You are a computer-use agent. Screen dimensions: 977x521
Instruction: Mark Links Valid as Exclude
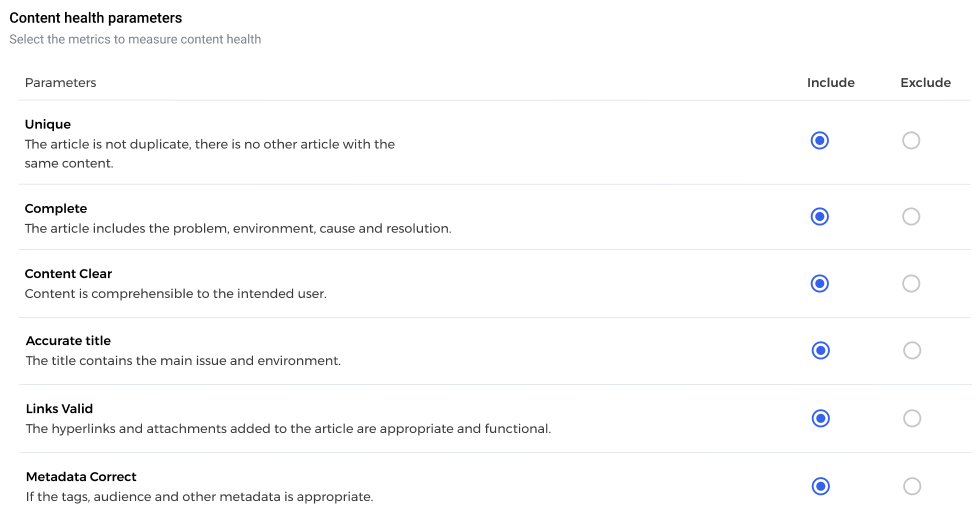pyautogui.click(x=911, y=418)
